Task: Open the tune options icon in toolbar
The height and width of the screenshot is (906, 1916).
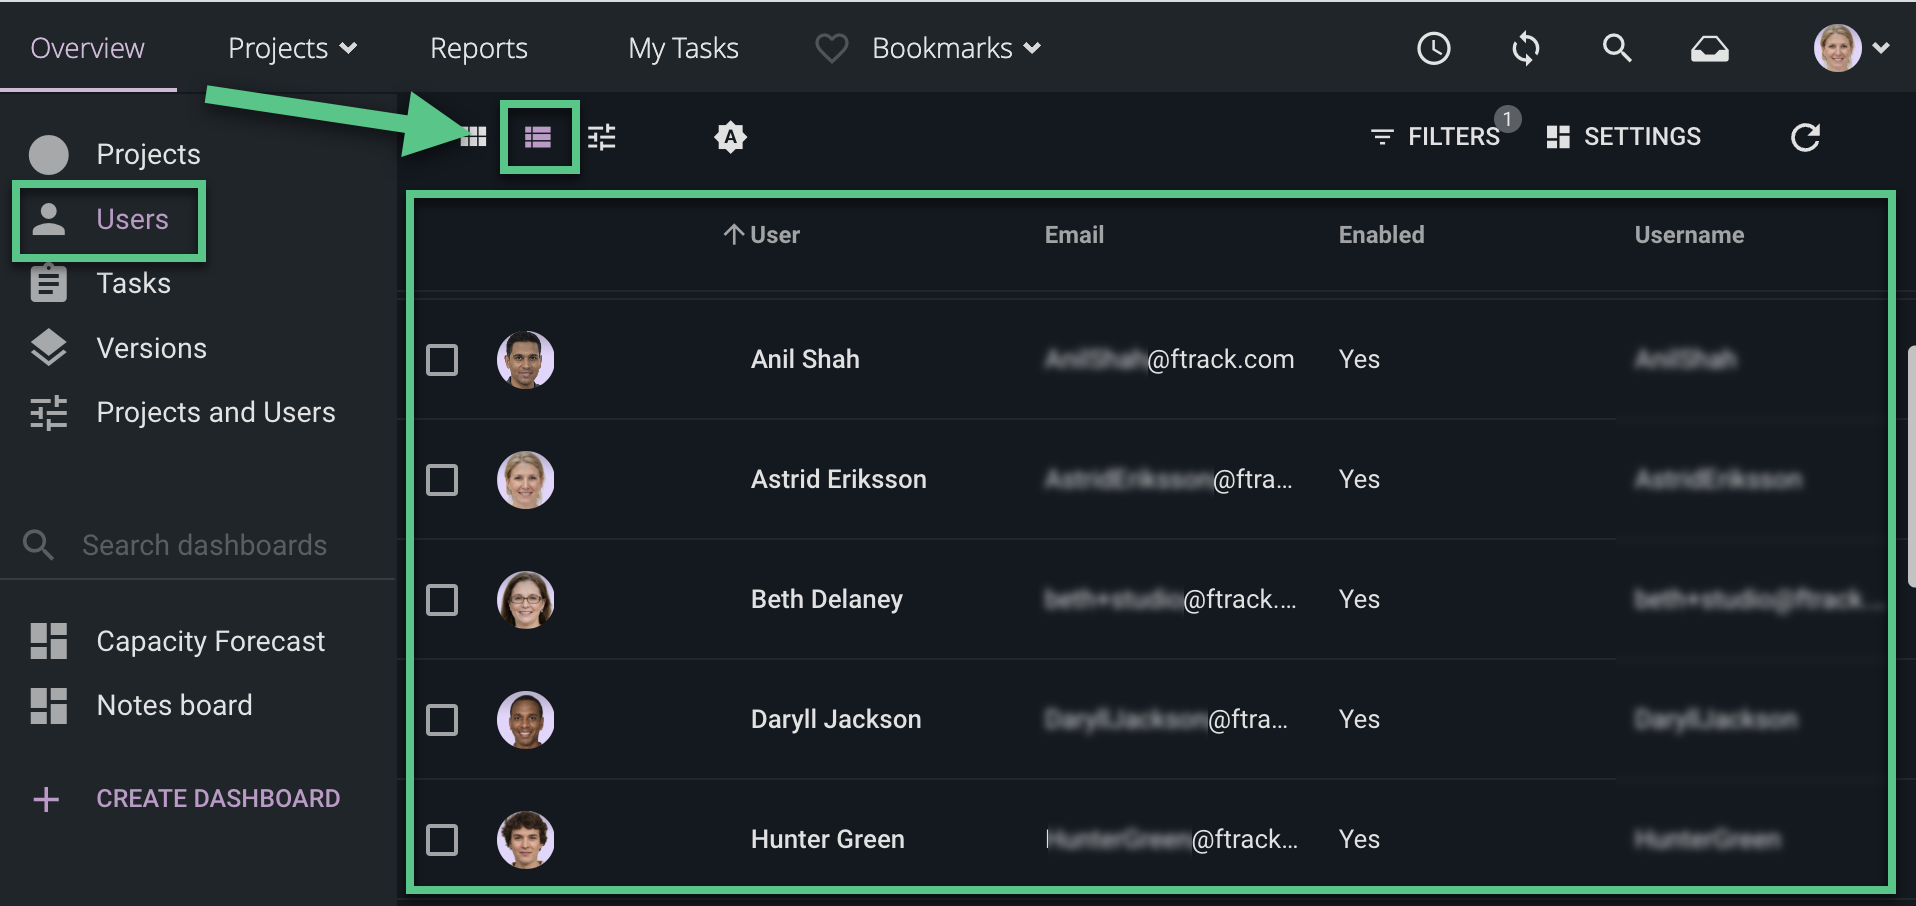Action: (x=601, y=137)
